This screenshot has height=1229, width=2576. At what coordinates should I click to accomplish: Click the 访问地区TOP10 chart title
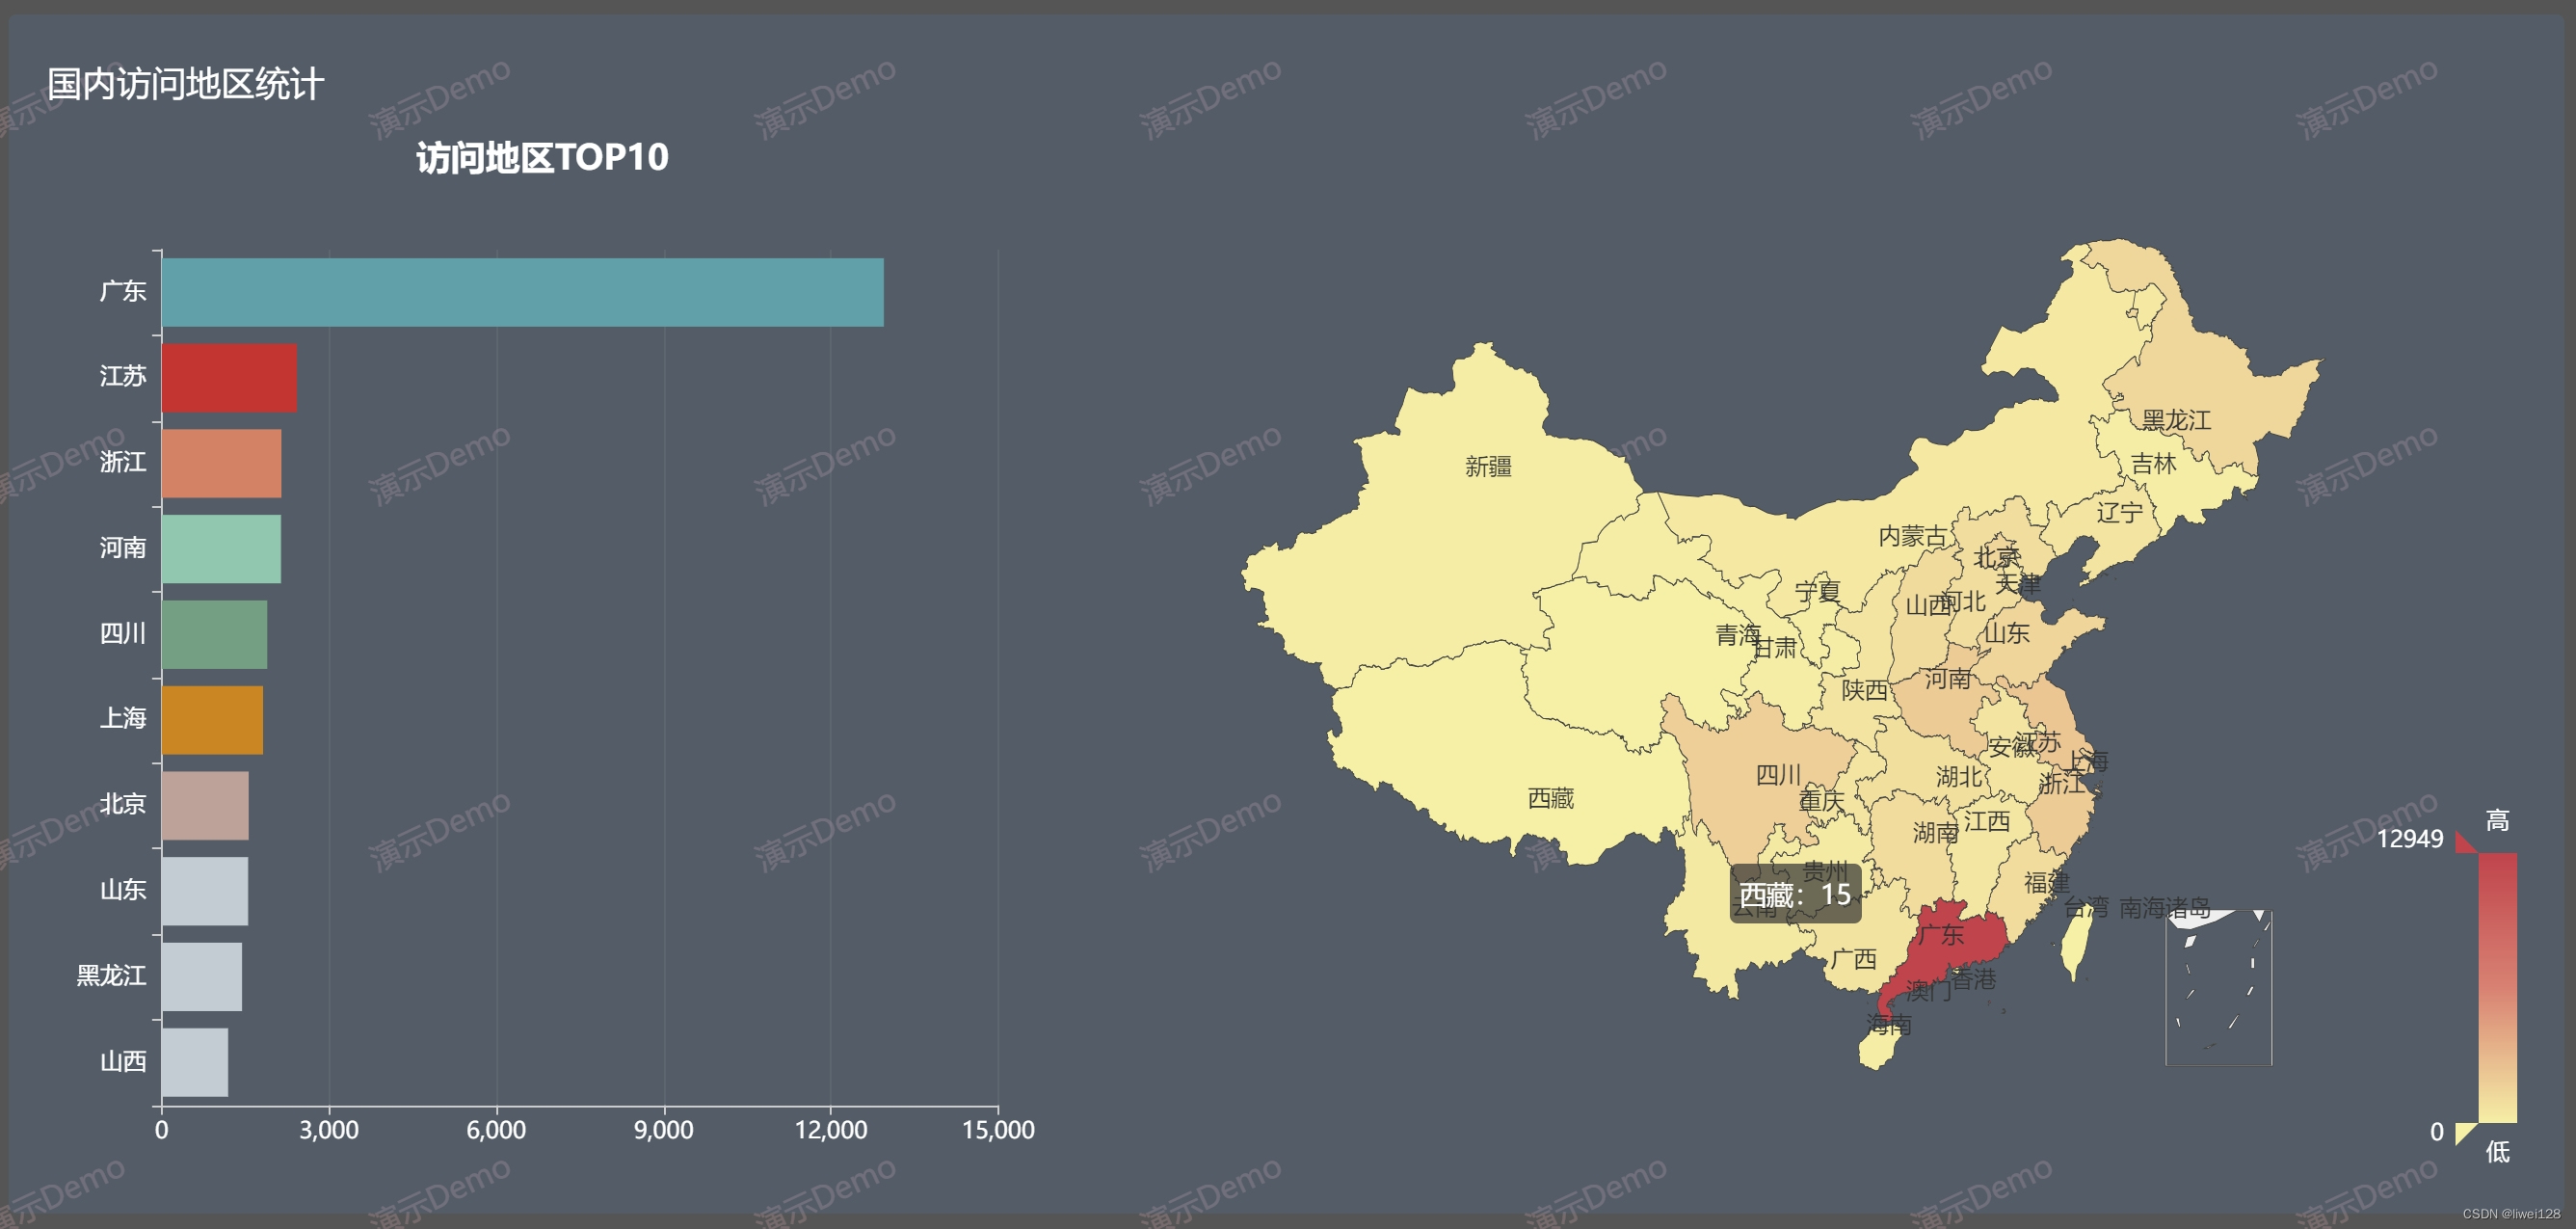tap(542, 157)
